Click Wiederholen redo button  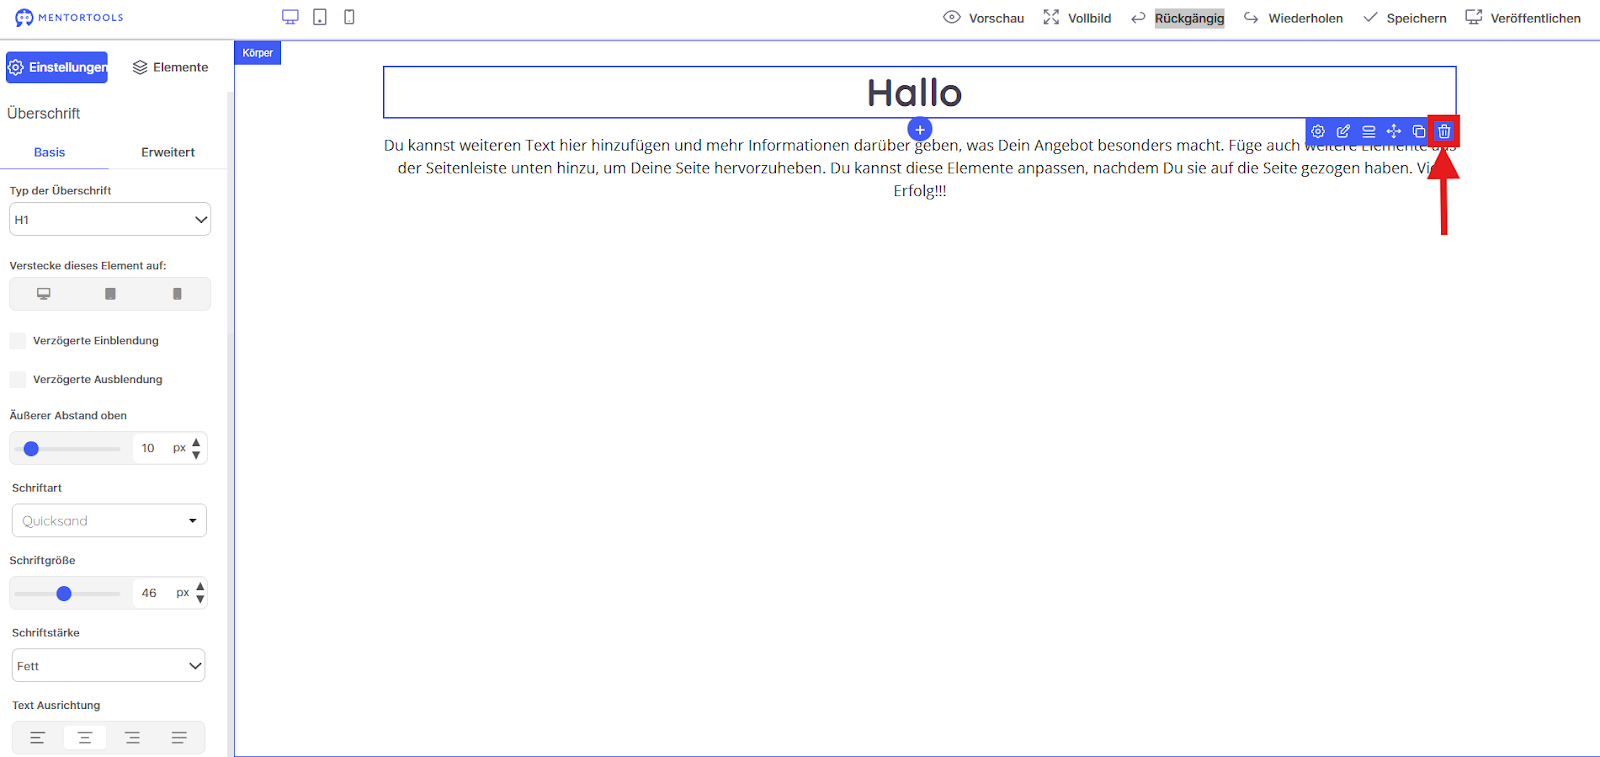pos(1293,18)
